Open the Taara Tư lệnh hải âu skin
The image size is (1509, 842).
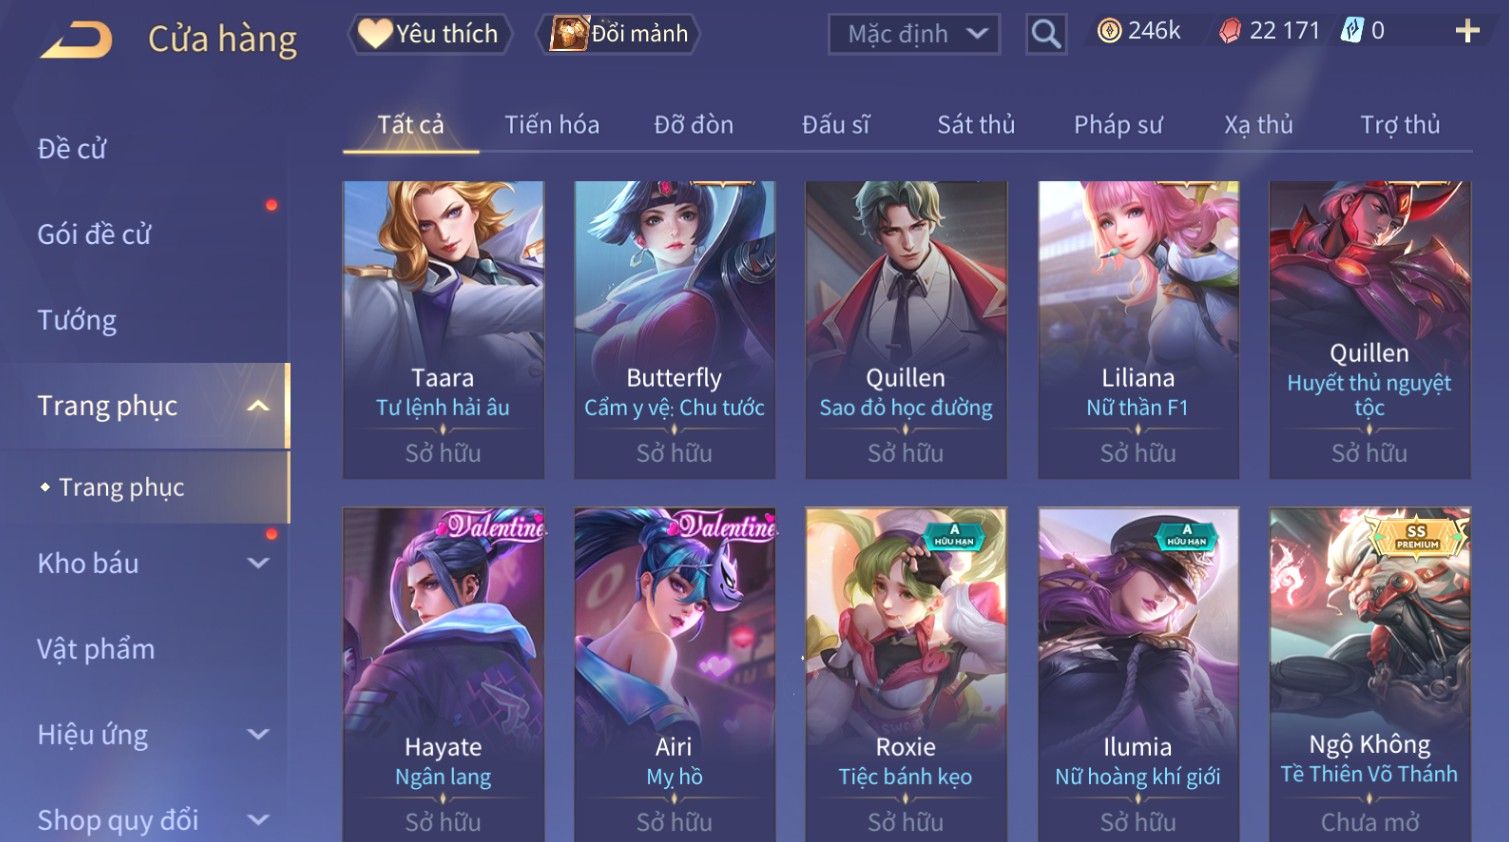(x=443, y=330)
